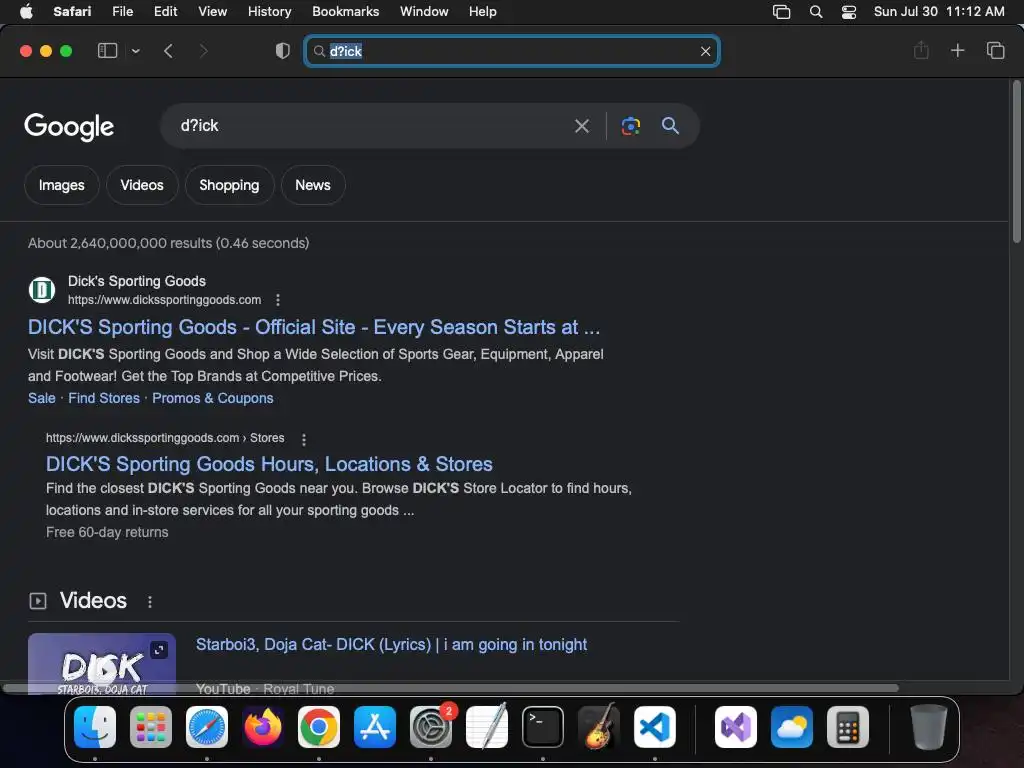Open the Window menu

click(x=424, y=12)
